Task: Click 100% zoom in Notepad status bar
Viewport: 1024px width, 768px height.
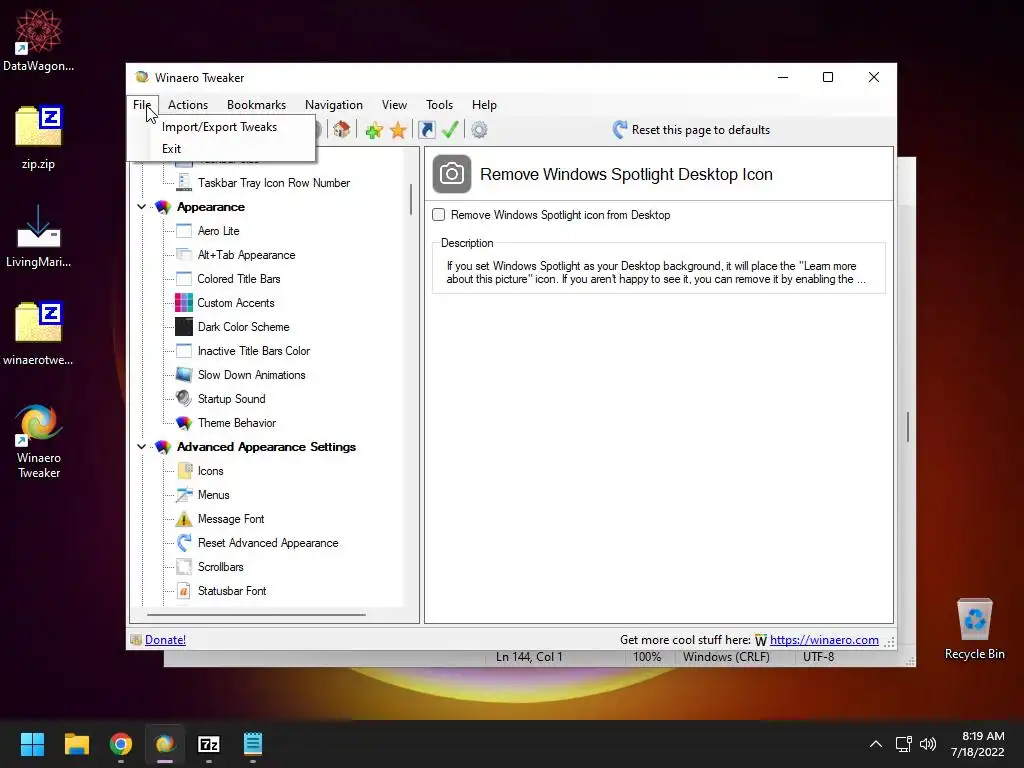Action: pos(647,657)
